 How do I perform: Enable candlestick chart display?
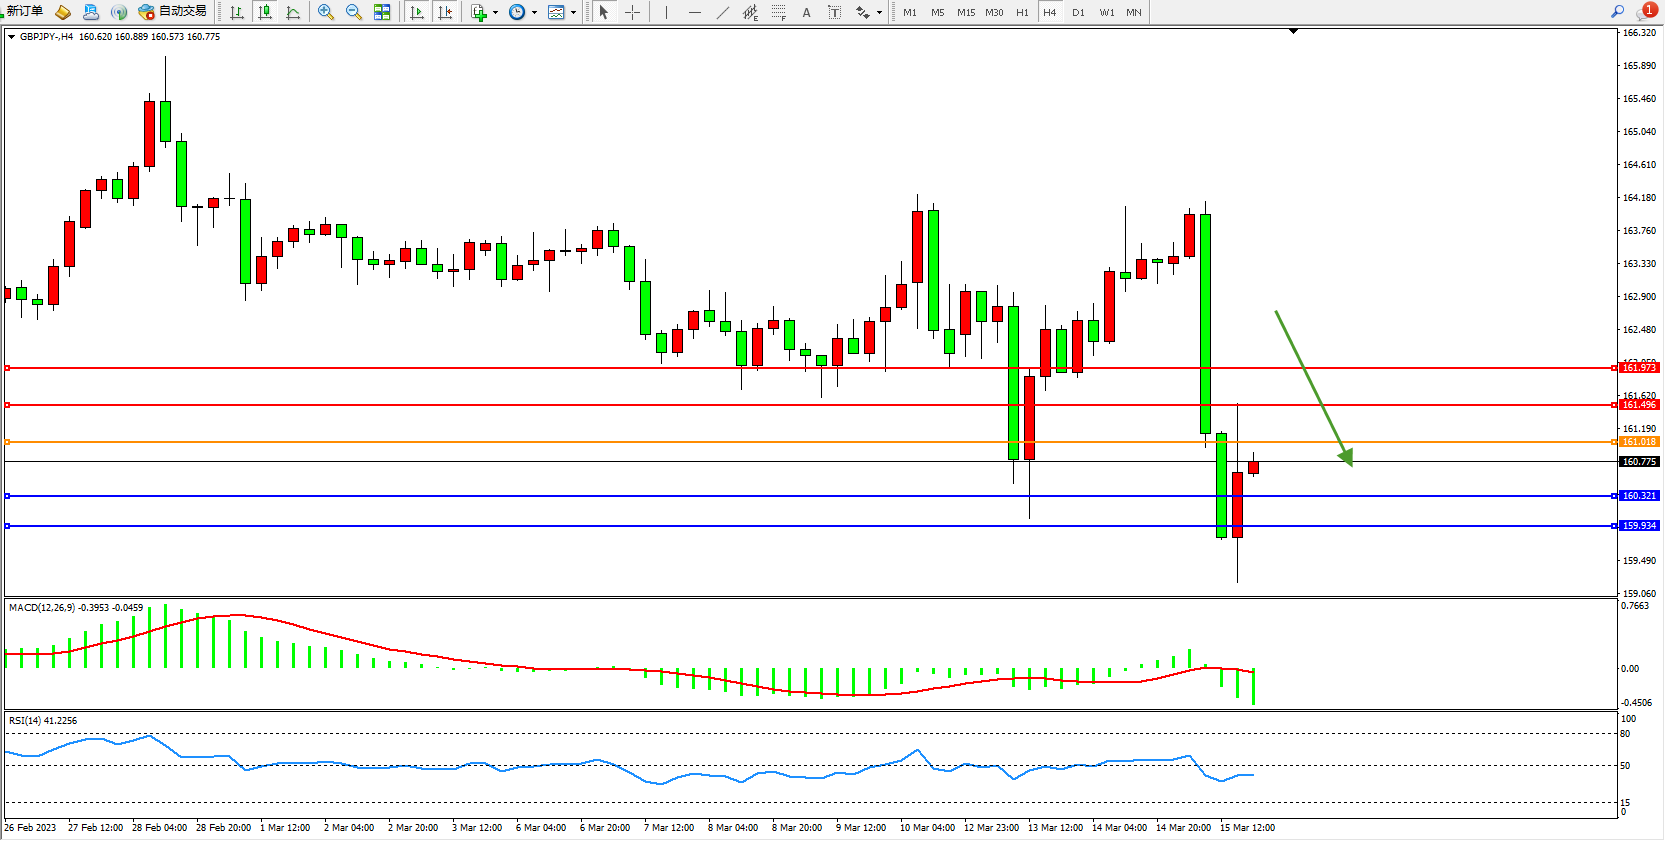[265, 12]
